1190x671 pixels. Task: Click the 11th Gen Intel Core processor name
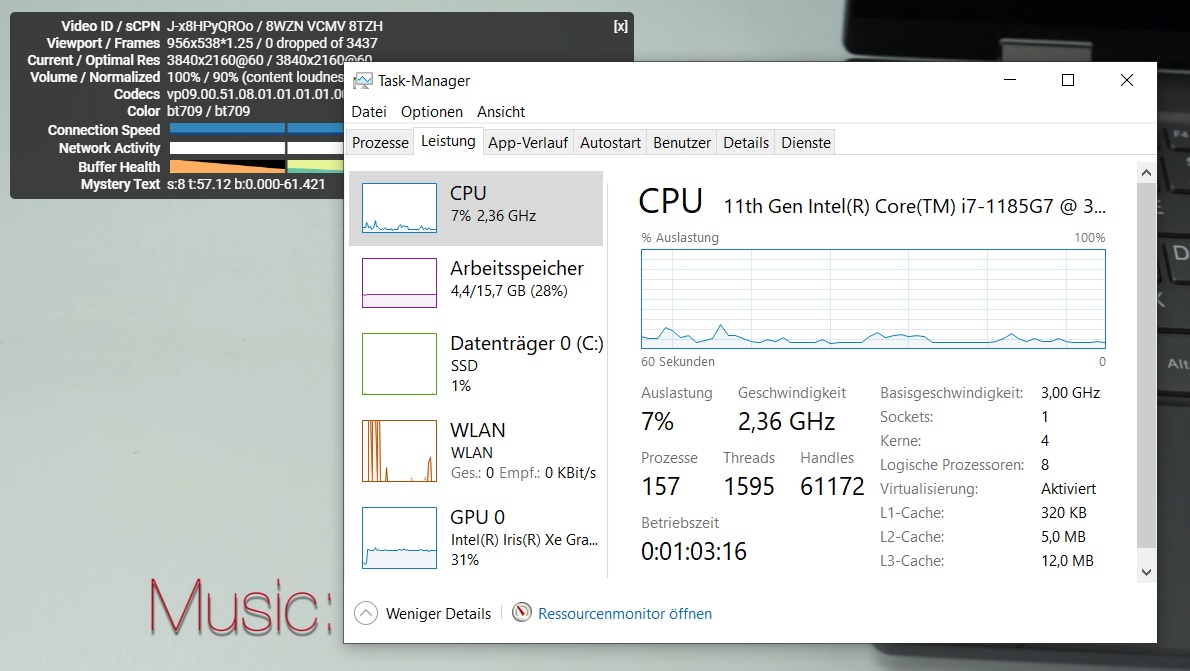915,206
